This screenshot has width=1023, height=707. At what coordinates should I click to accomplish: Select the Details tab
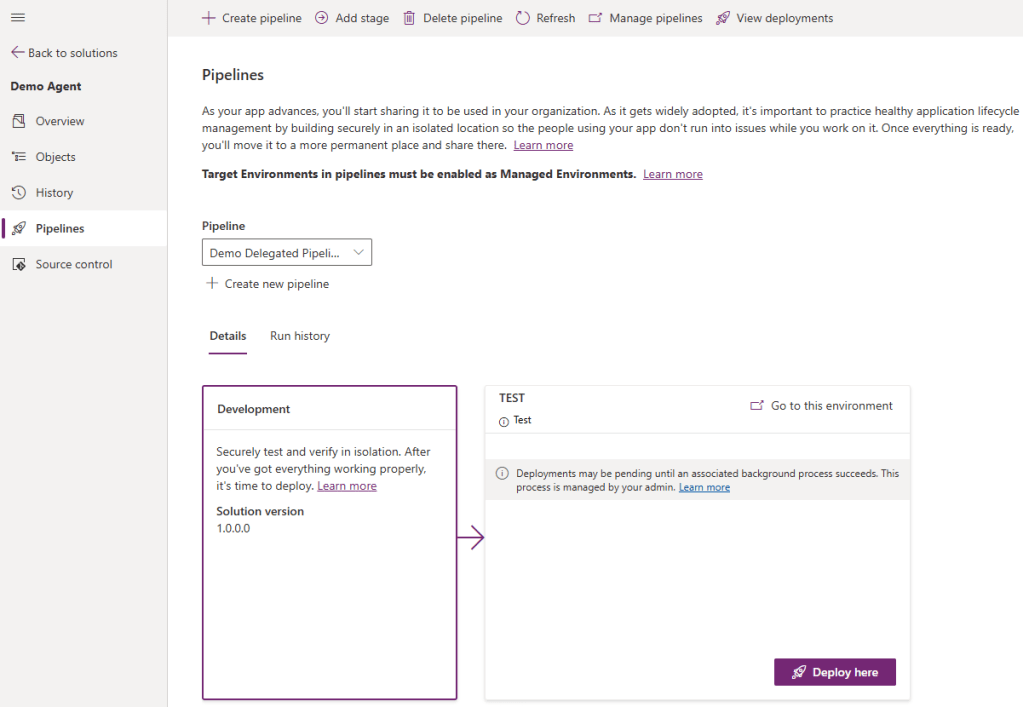coord(228,336)
